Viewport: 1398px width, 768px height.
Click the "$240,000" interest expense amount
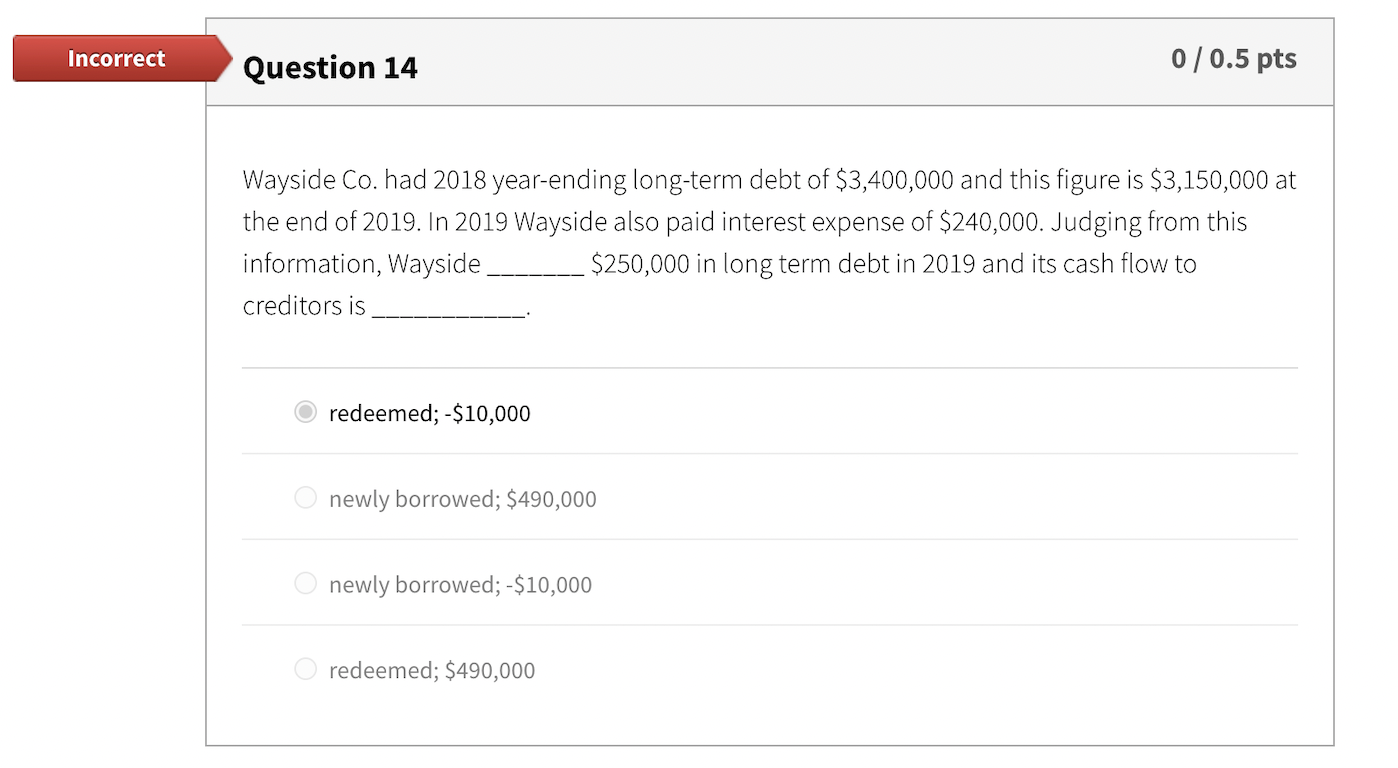pyautogui.click(x=991, y=223)
